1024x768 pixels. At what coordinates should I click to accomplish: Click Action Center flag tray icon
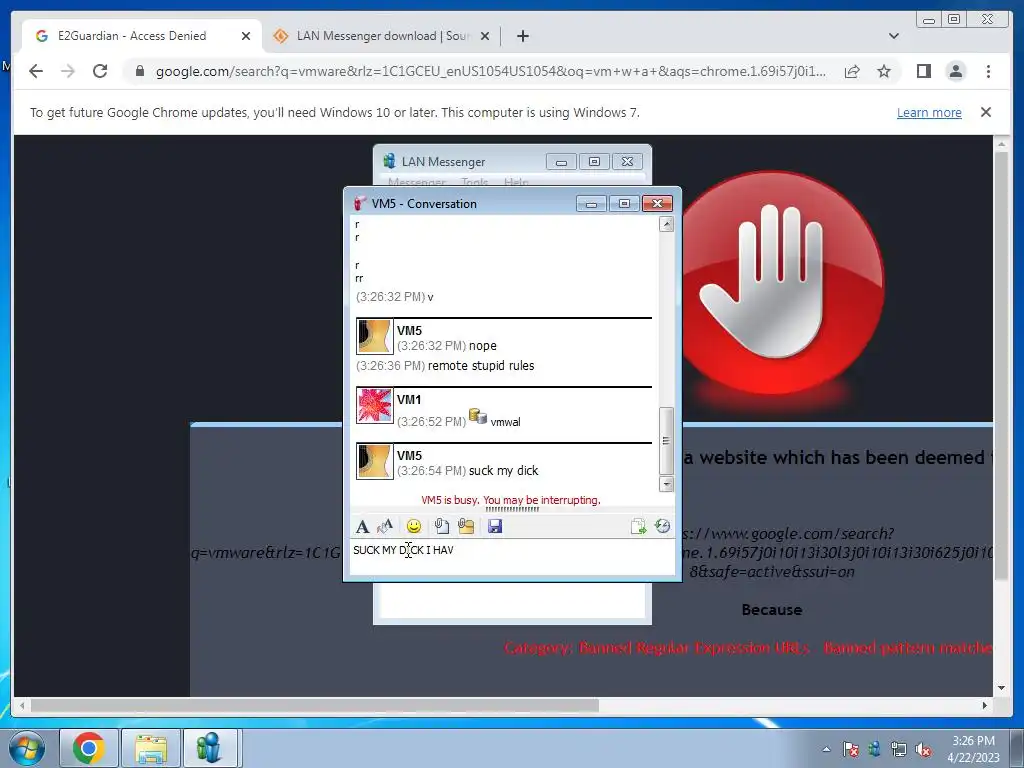[x=850, y=749]
